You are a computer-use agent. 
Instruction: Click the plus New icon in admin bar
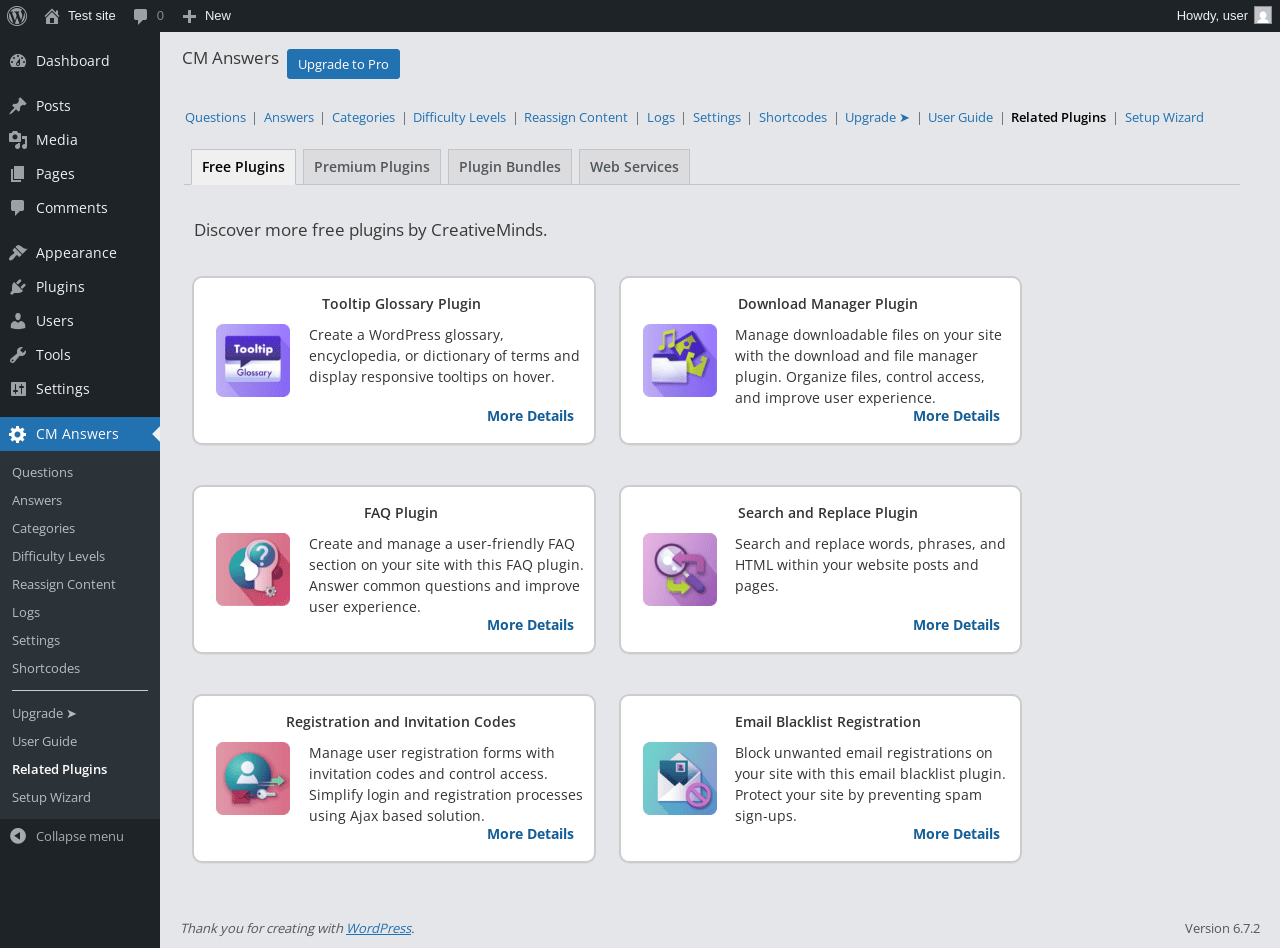pyautogui.click(x=189, y=16)
